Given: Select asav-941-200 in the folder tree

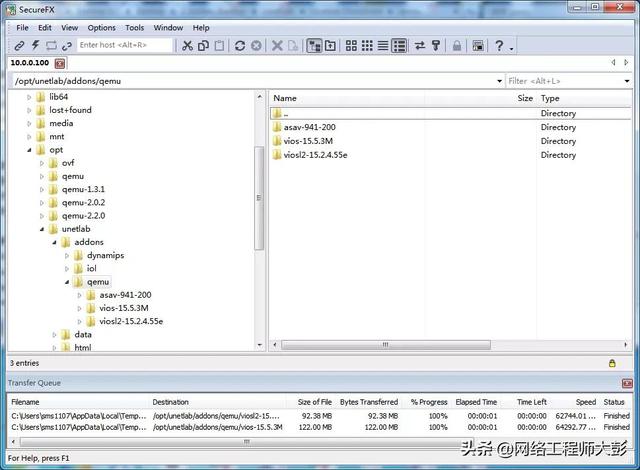Looking at the screenshot, I should [x=125, y=295].
